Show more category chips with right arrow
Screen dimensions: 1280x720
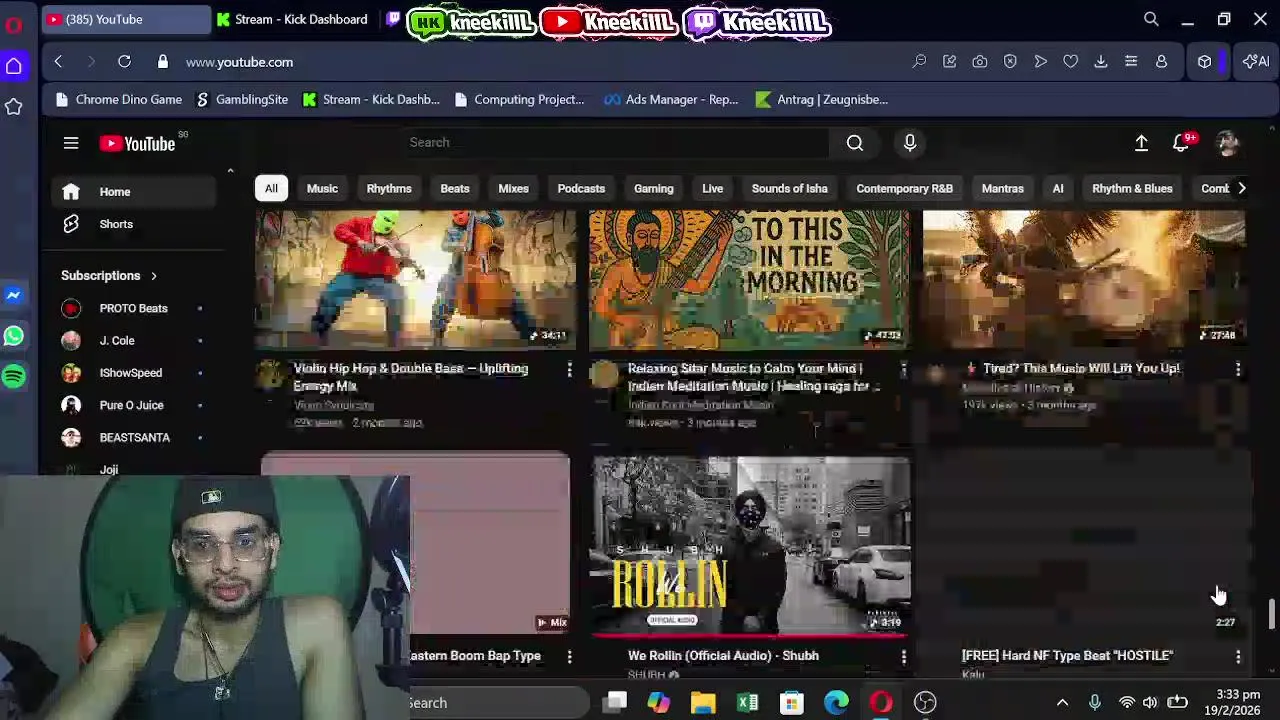click(1241, 188)
